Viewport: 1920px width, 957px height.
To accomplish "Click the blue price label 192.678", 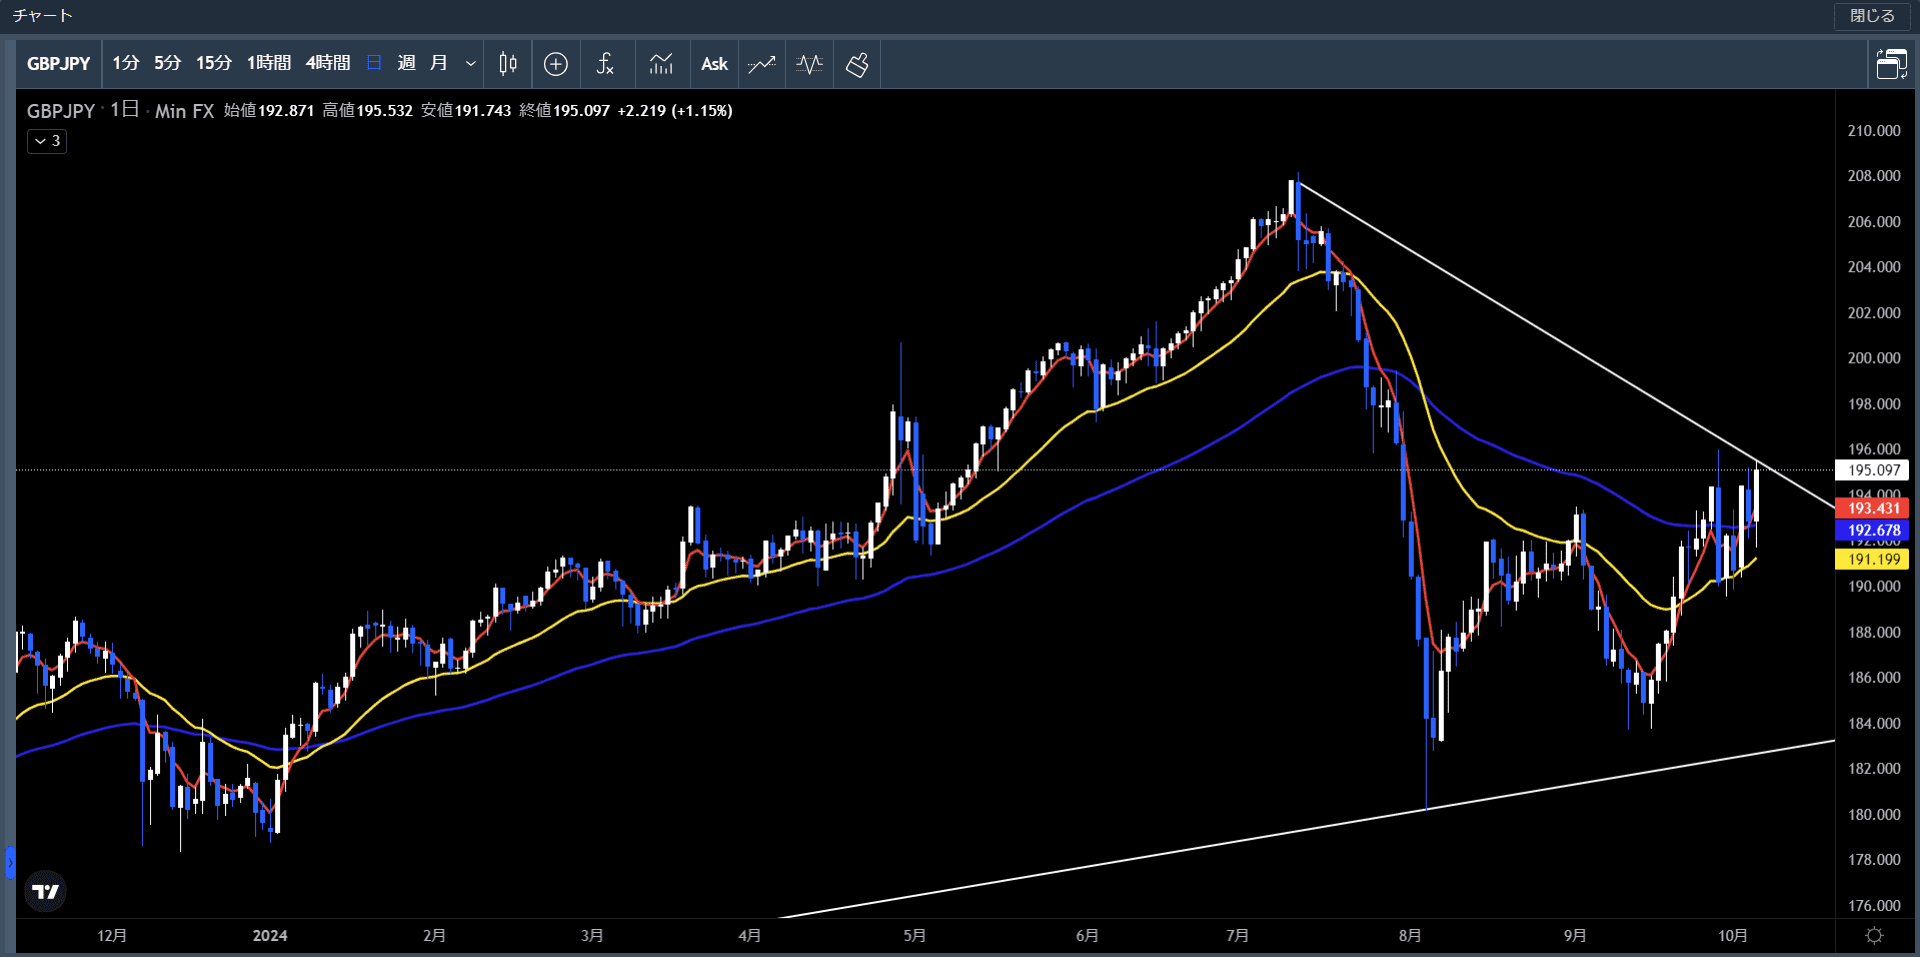I will pyautogui.click(x=1873, y=531).
